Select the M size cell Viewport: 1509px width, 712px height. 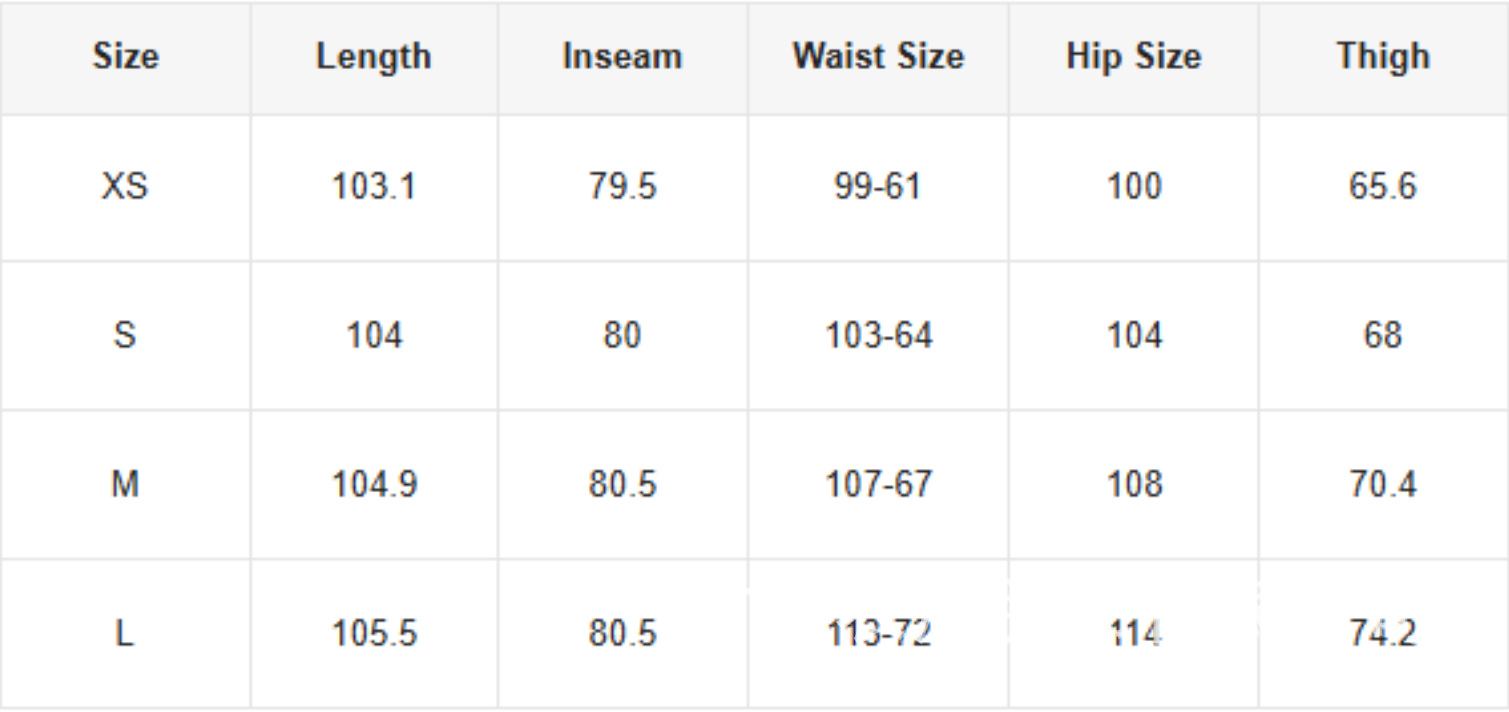coord(125,484)
